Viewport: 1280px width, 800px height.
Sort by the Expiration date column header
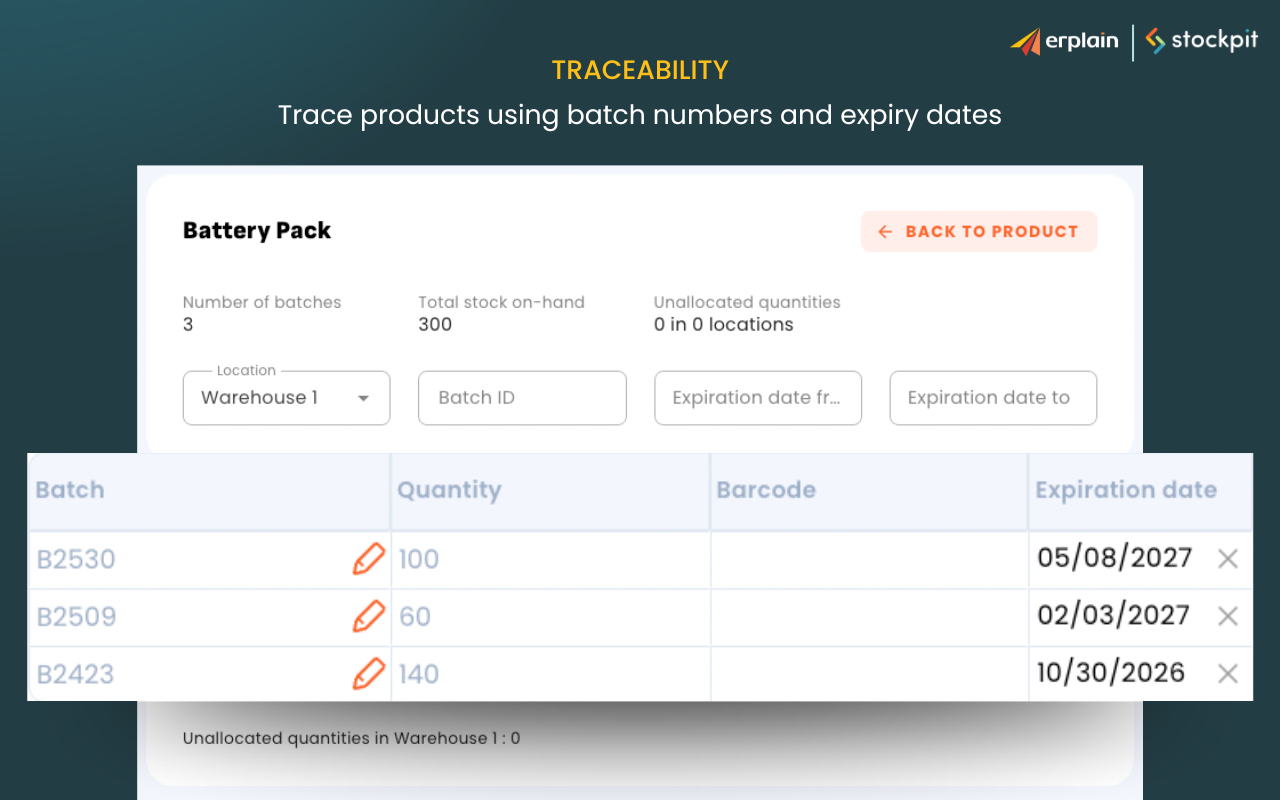click(x=1126, y=490)
